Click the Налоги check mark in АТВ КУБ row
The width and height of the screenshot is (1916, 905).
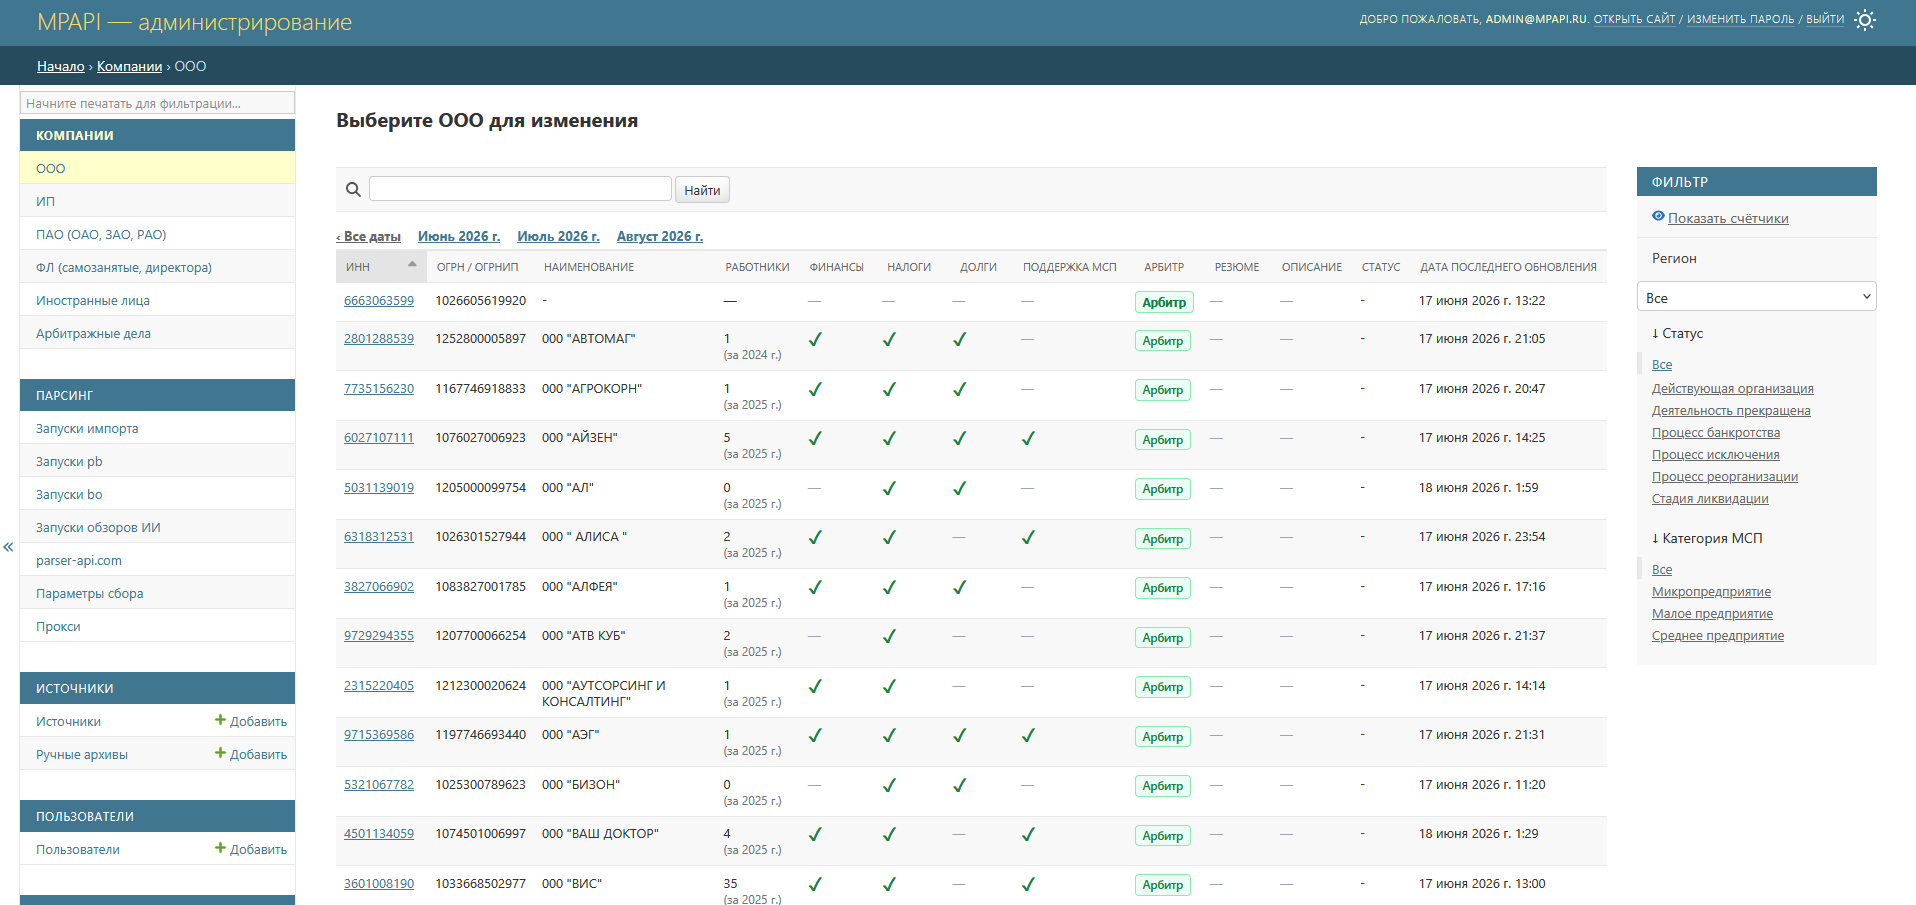coord(889,636)
